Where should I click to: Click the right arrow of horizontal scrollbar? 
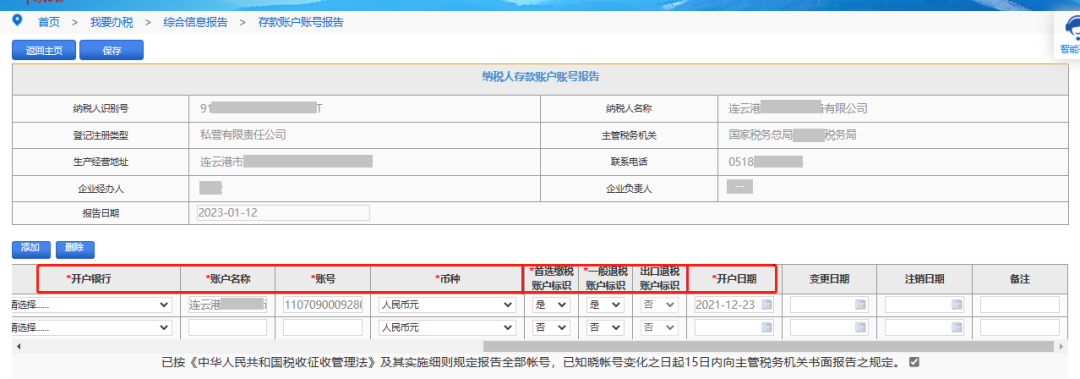point(1061,346)
